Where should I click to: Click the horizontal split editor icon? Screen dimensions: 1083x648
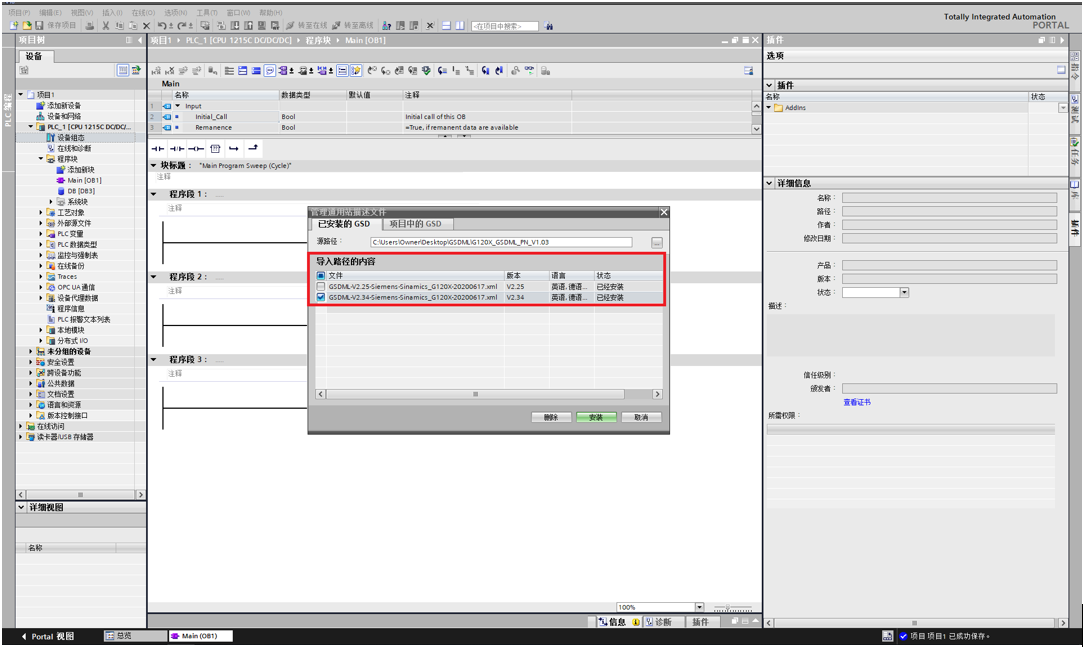[x=446, y=26]
